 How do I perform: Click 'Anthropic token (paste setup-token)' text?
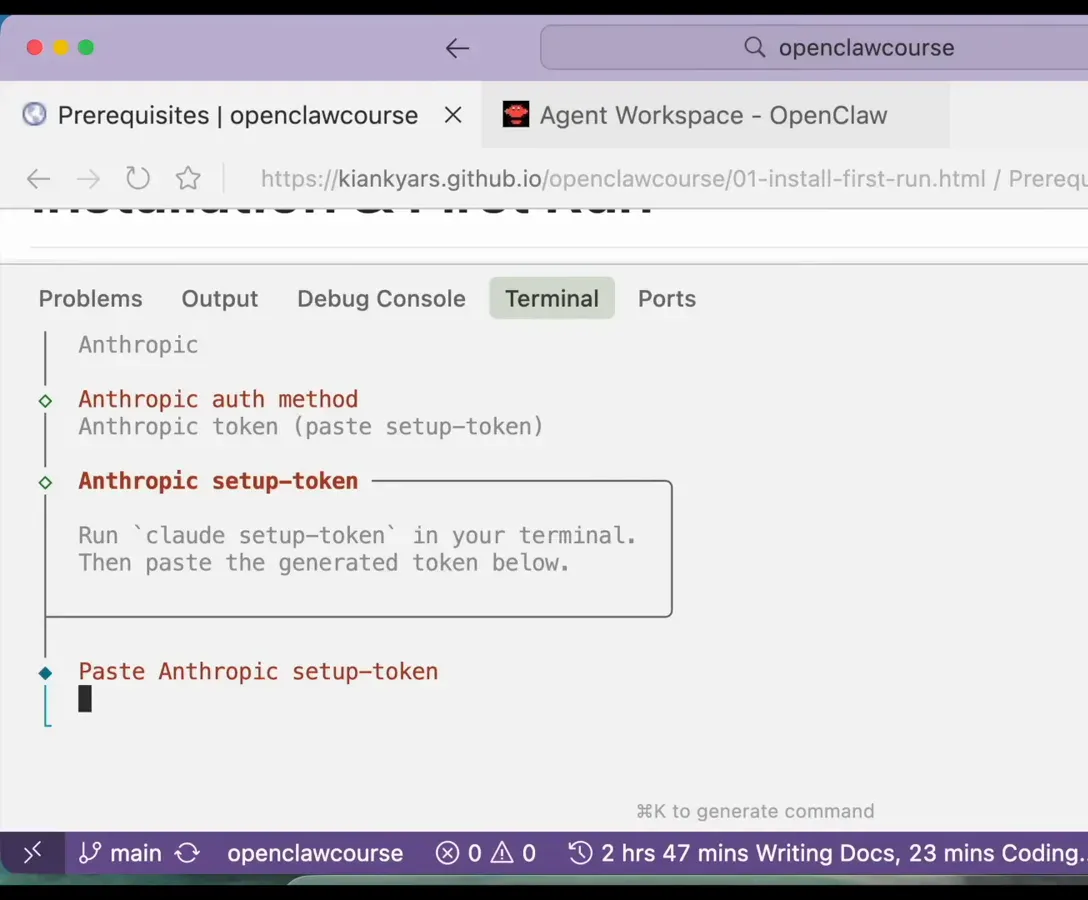pos(311,427)
